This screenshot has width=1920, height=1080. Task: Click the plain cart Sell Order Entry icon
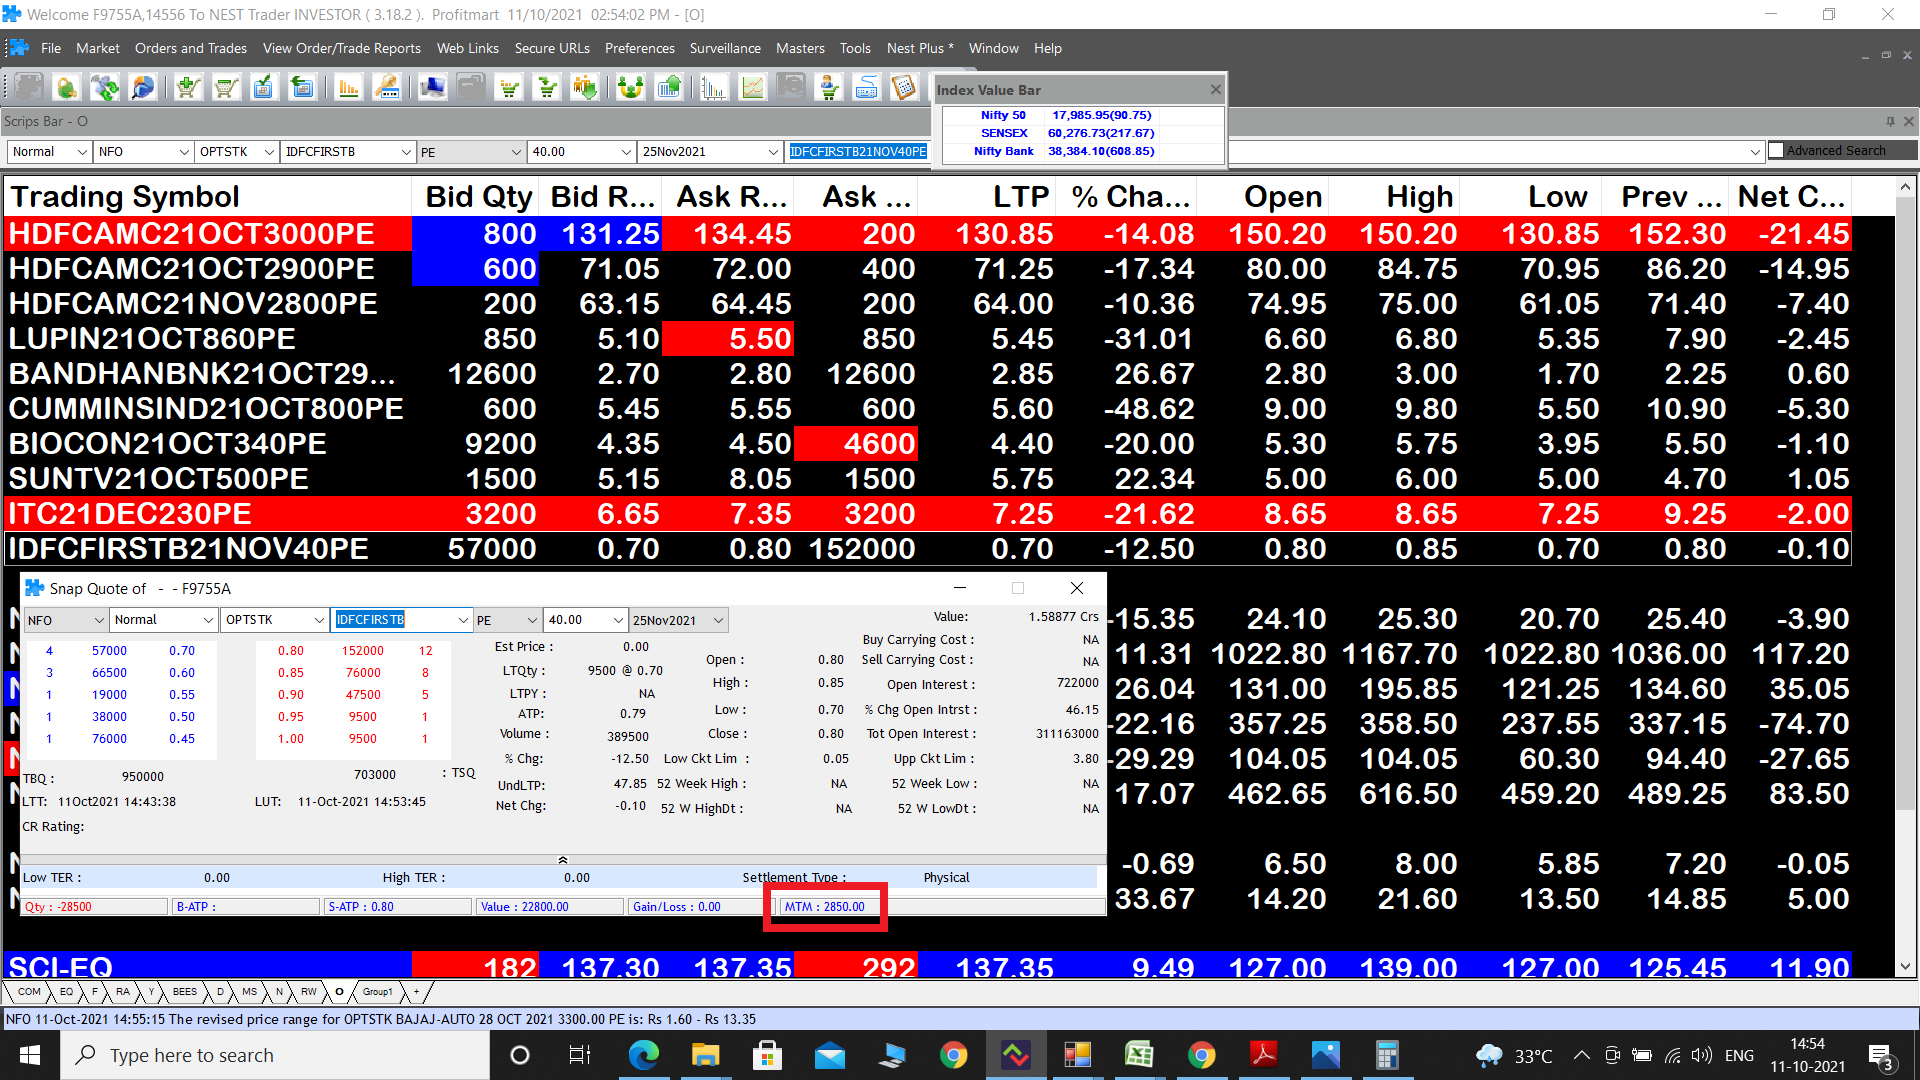point(225,88)
